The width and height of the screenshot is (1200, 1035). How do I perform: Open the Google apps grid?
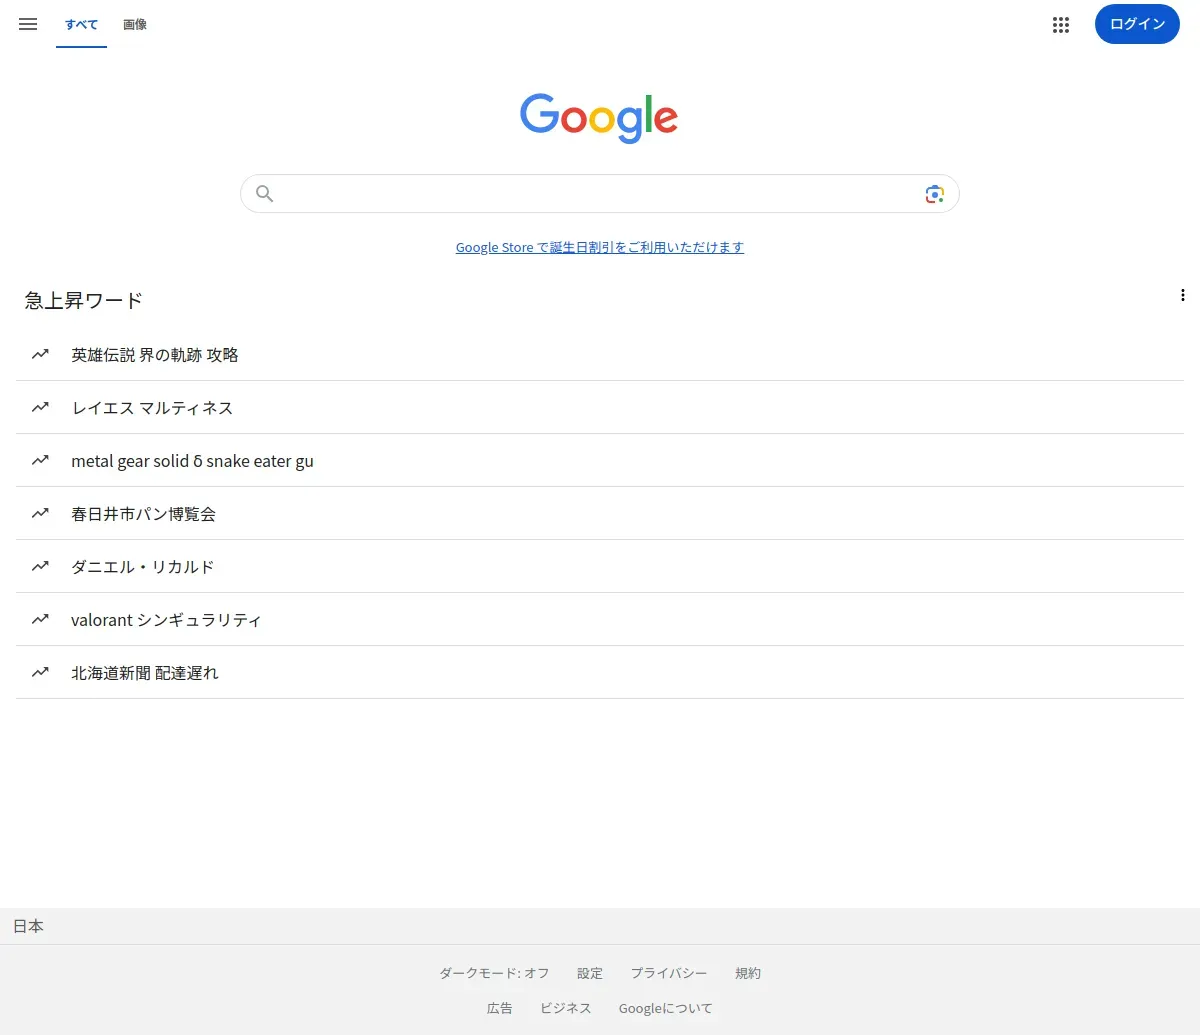(x=1061, y=25)
